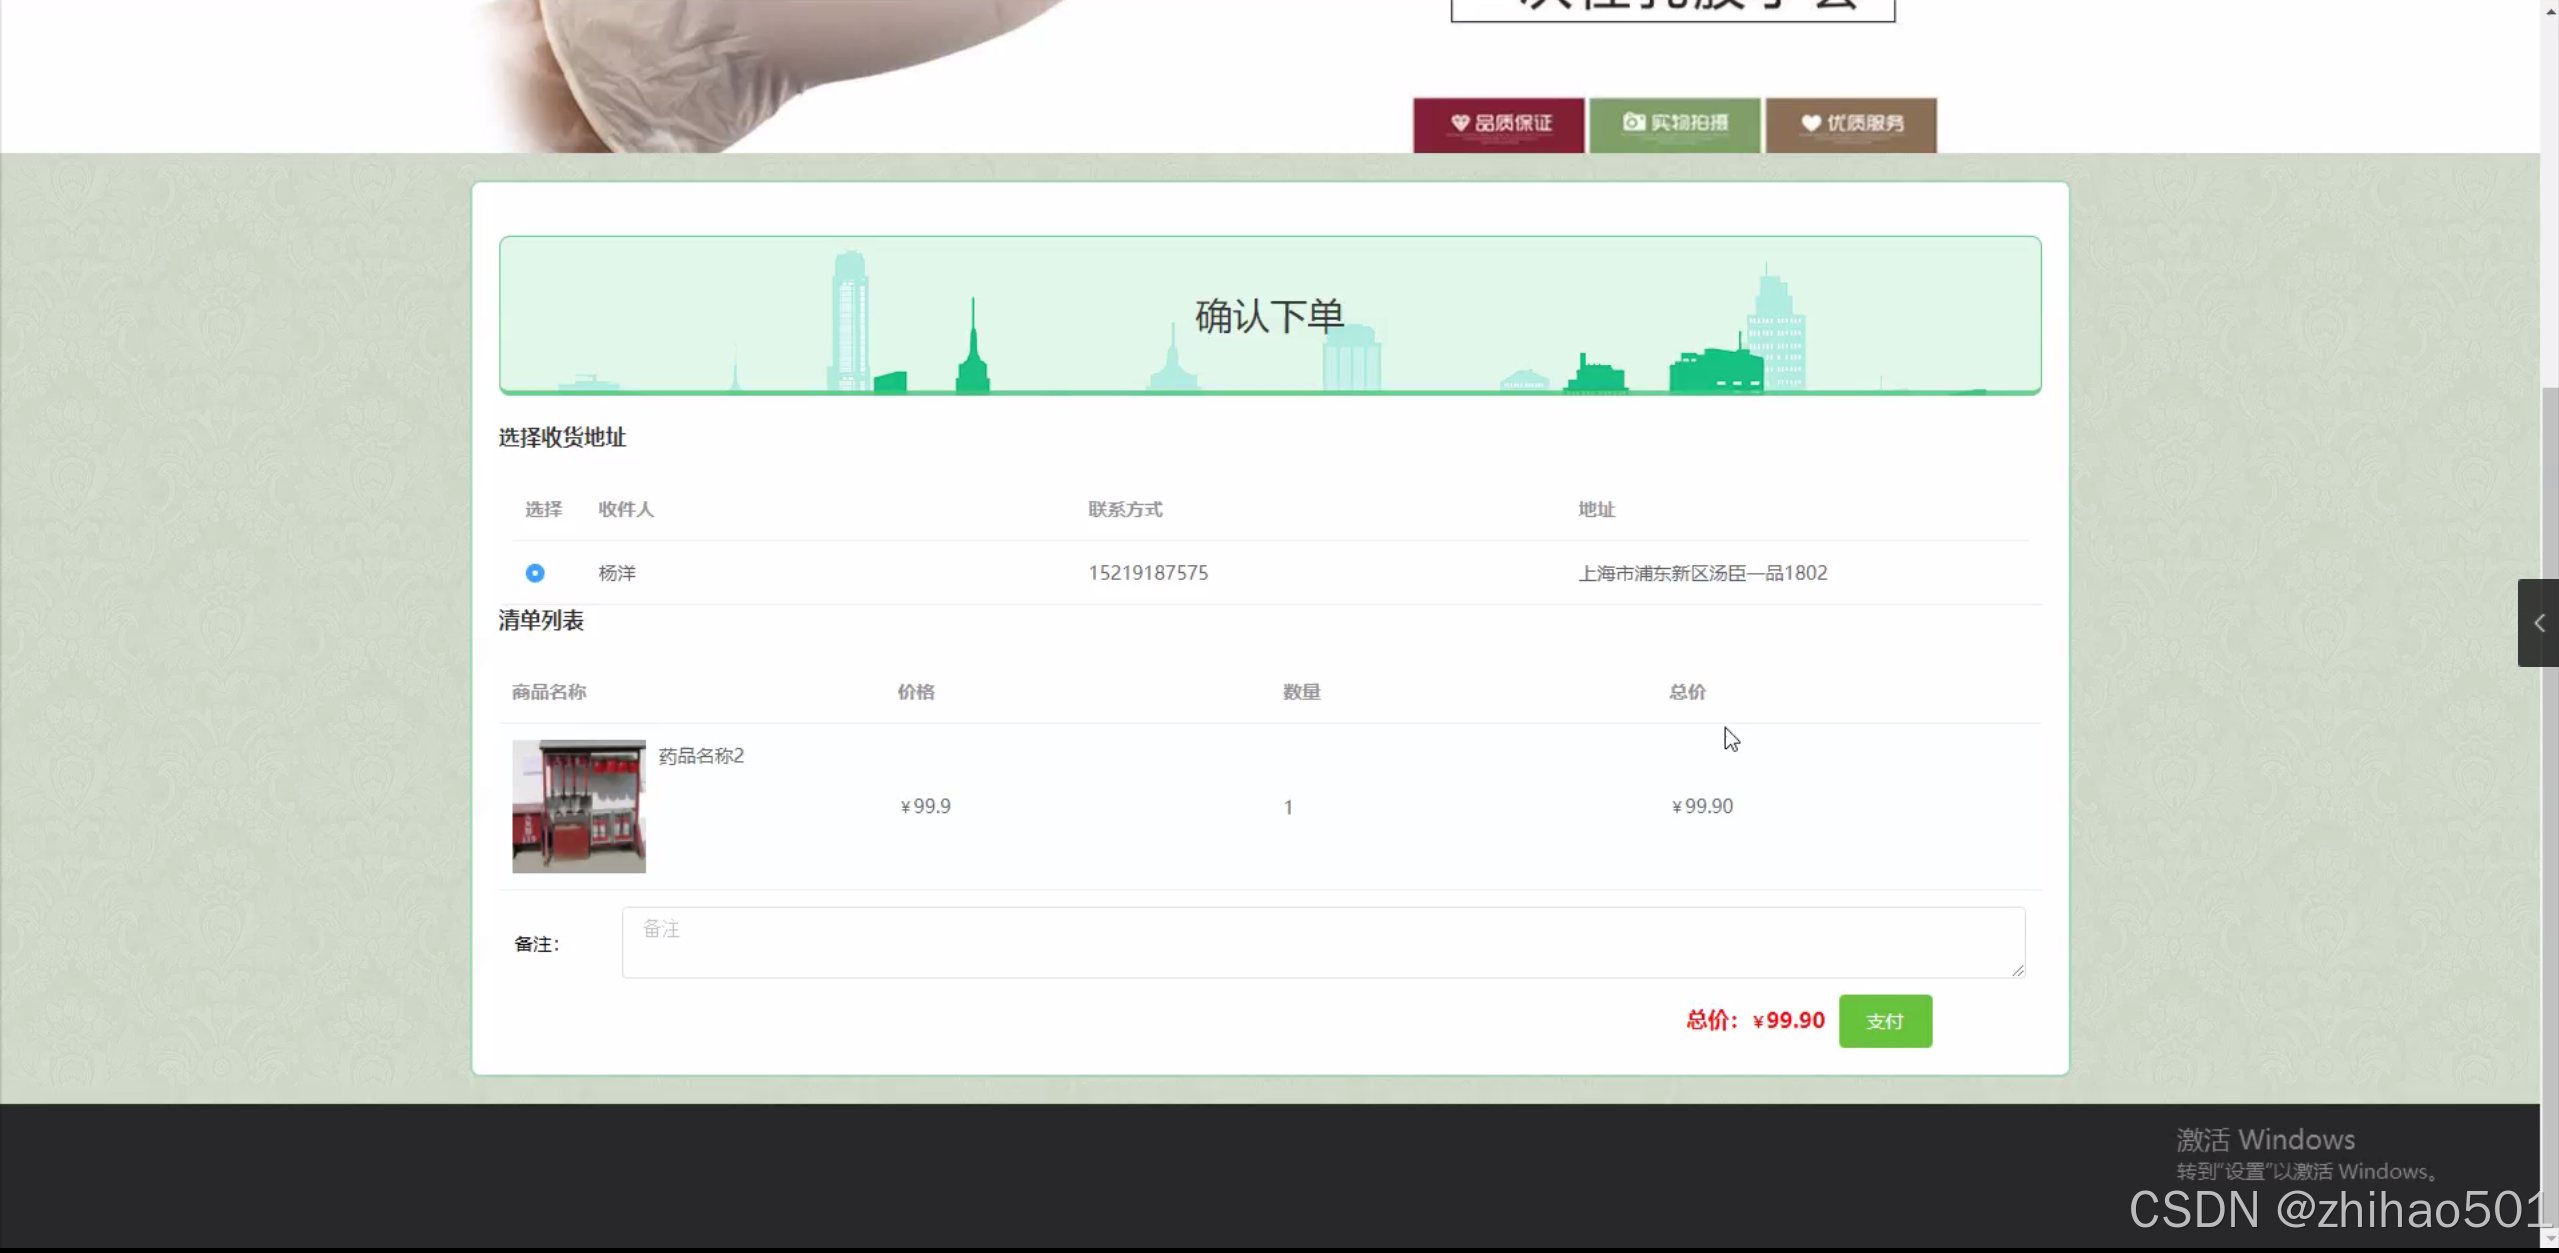
Task: Click the 地址 column header
Action: (x=1596, y=510)
